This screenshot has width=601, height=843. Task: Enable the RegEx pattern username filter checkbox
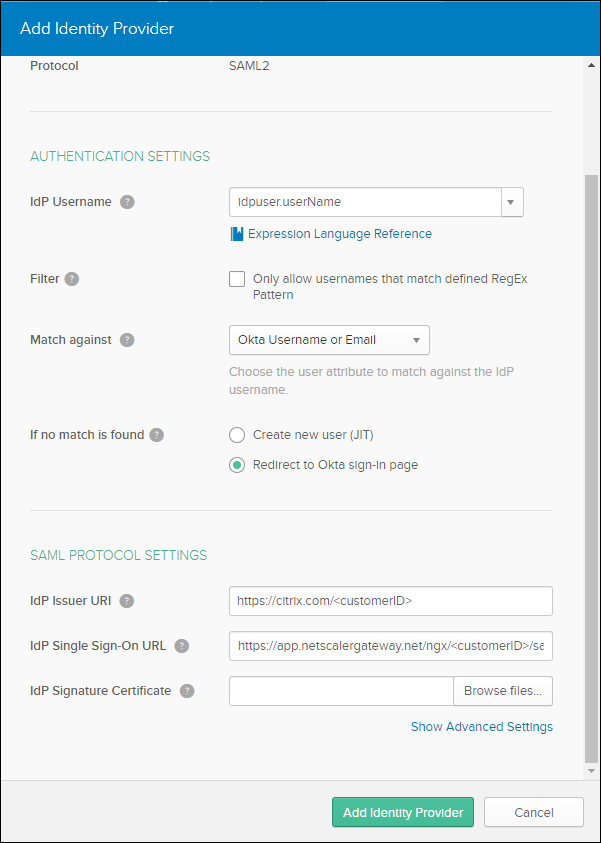pyautogui.click(x=237, y=280)
